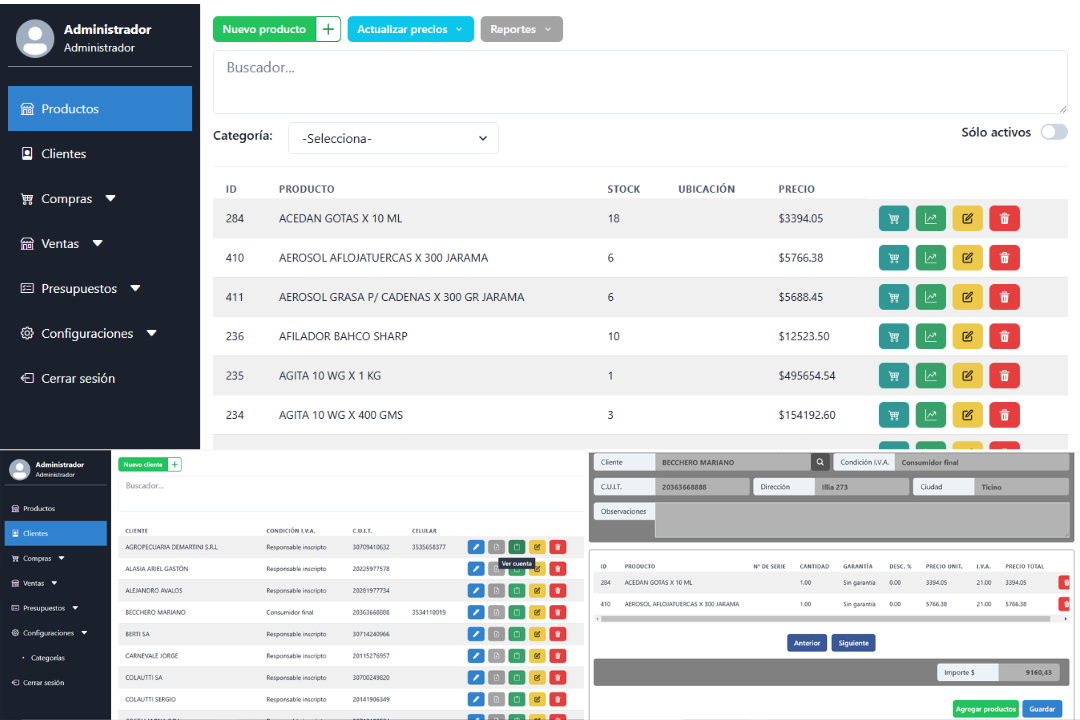Open the Reportes dropdown button
The height and width of the screenshot is (720, 1080).
tap(521, 29)
